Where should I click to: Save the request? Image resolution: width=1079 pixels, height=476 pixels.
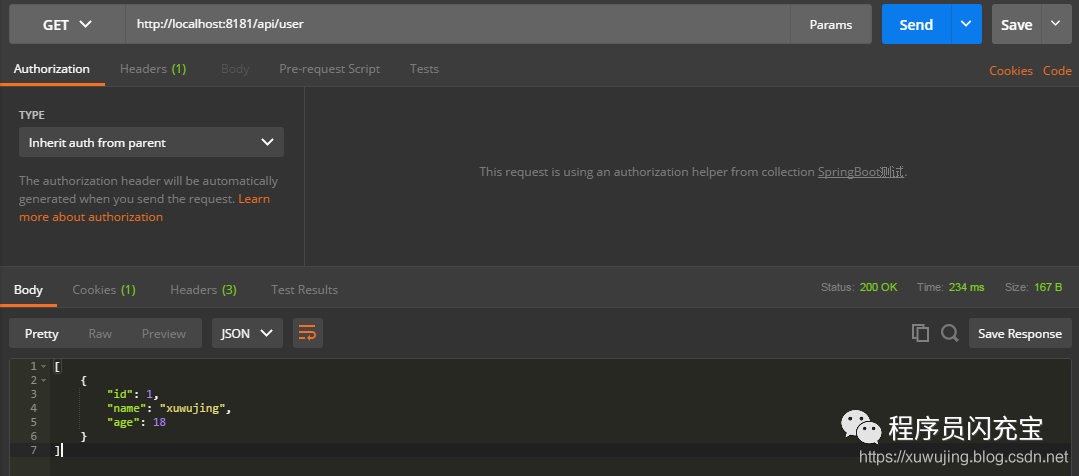(x=1016, y=25)
